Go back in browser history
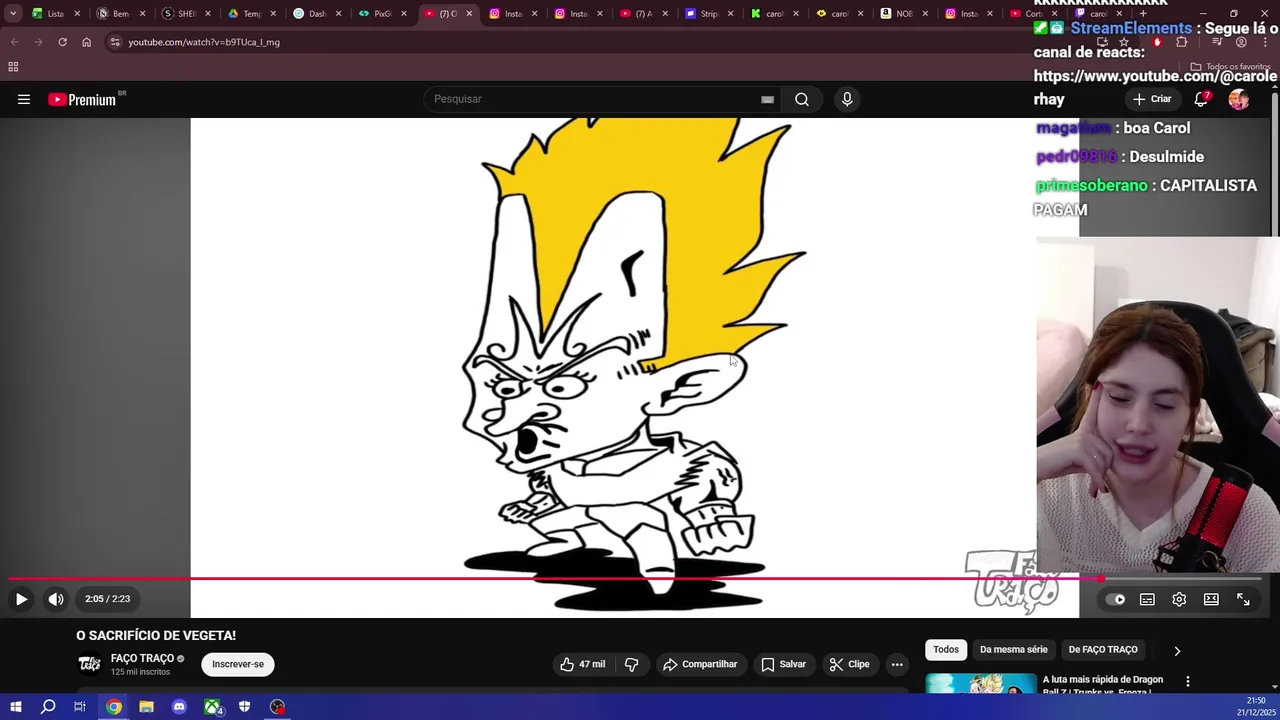1280x720 pixels. coord(14,42)
